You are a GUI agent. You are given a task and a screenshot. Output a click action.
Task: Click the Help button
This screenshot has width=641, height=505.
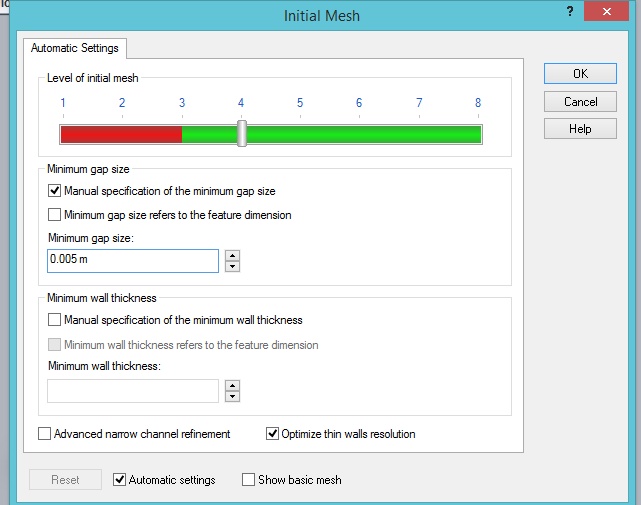[x=580, y=129]
